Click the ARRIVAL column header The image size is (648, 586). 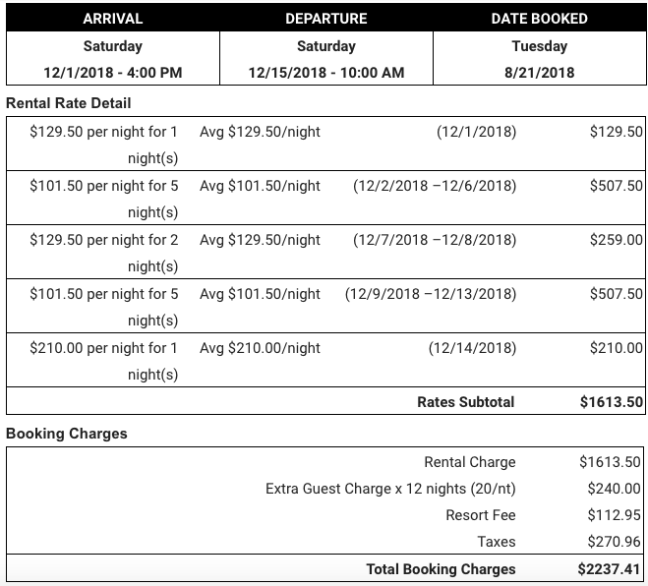pos(112,19)
